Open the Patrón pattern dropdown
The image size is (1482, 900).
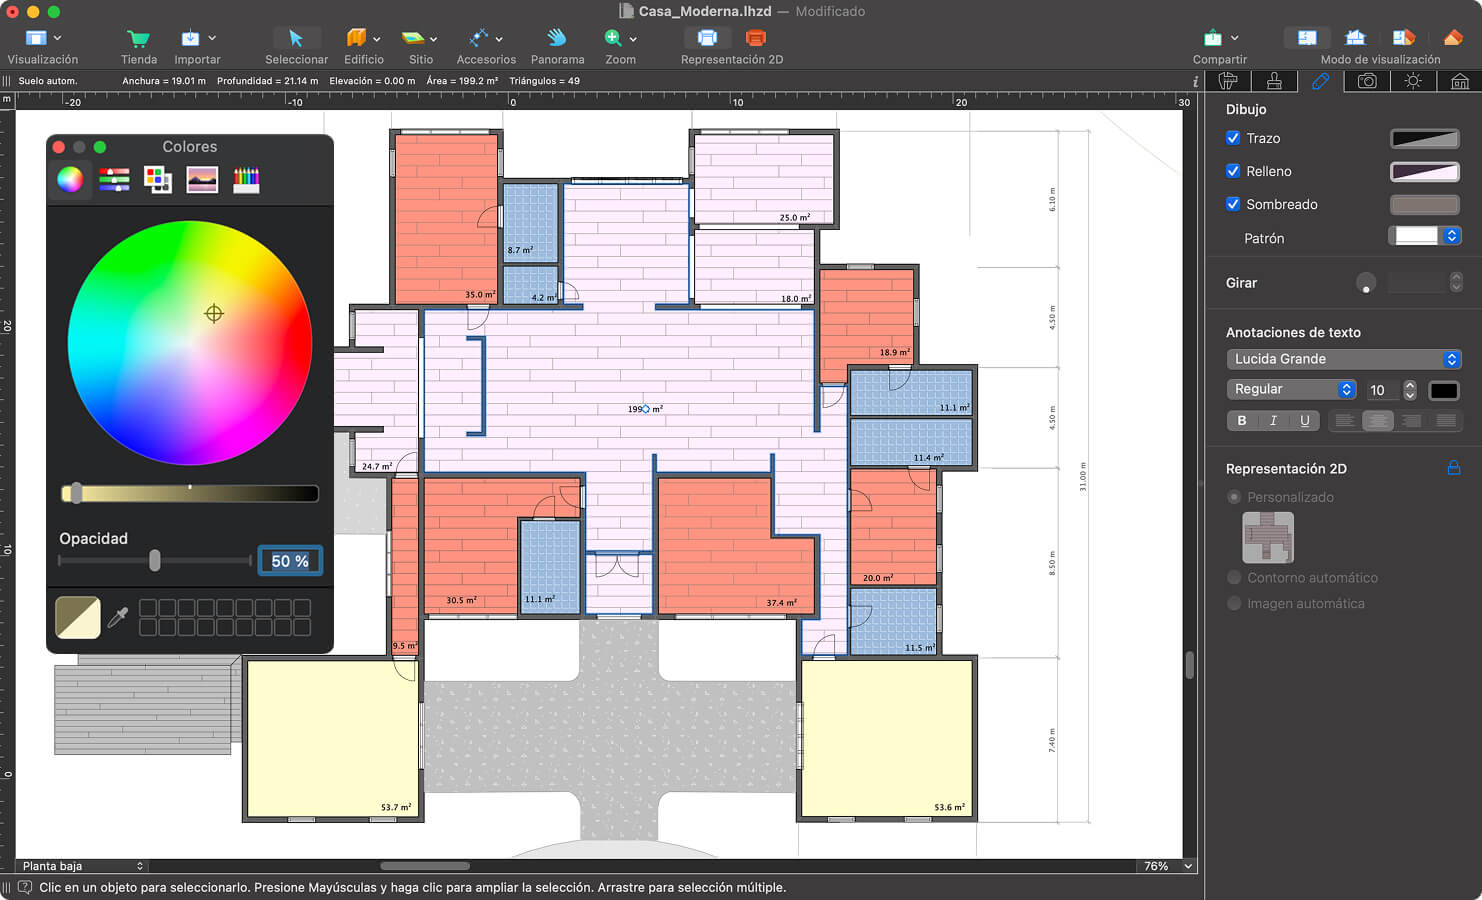point(1425,236)
